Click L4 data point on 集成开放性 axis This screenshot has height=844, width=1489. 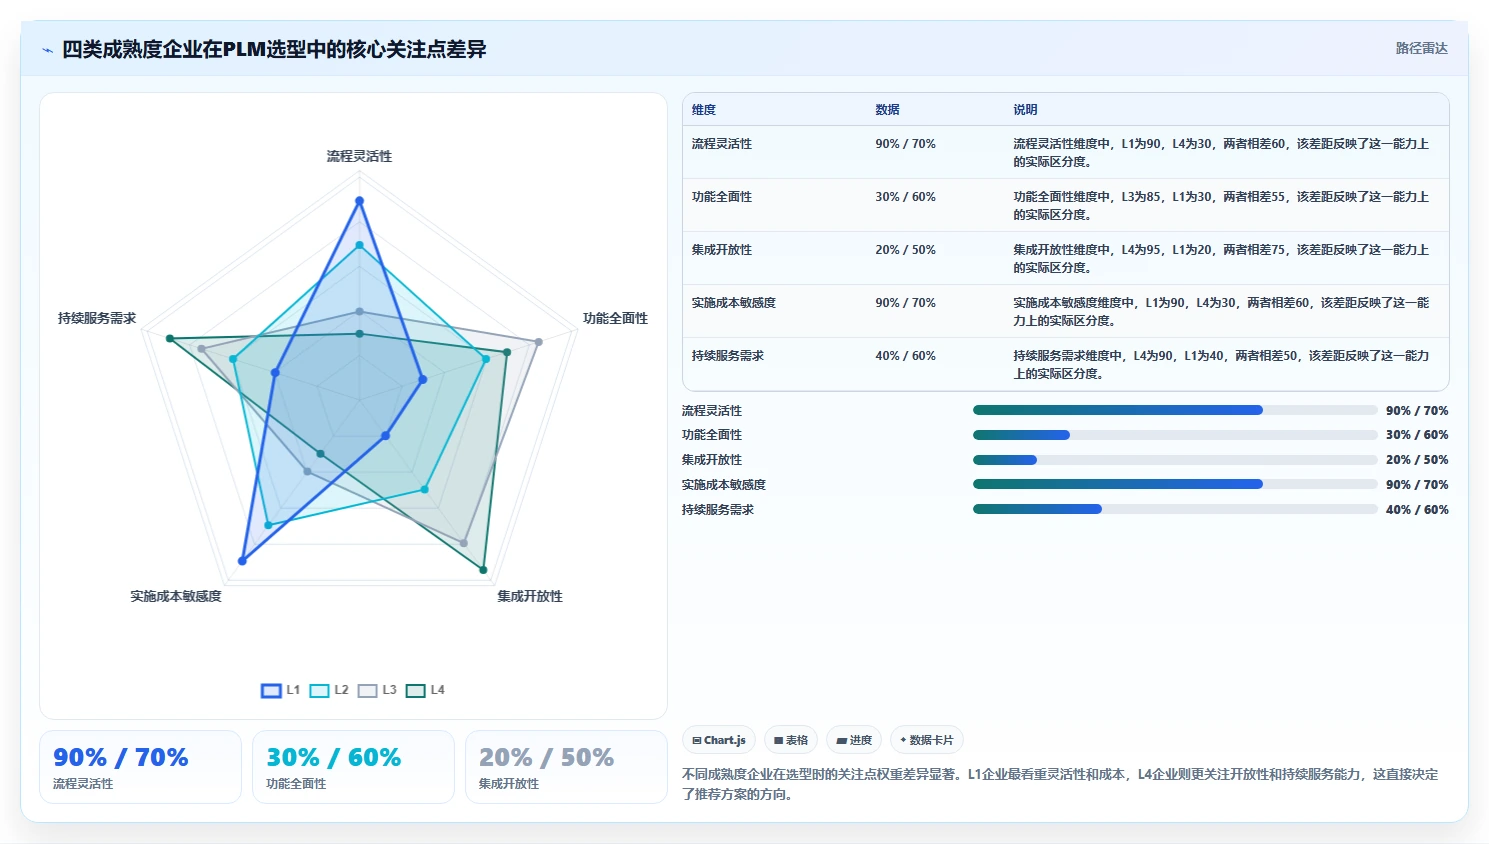[x=483, y=570]
